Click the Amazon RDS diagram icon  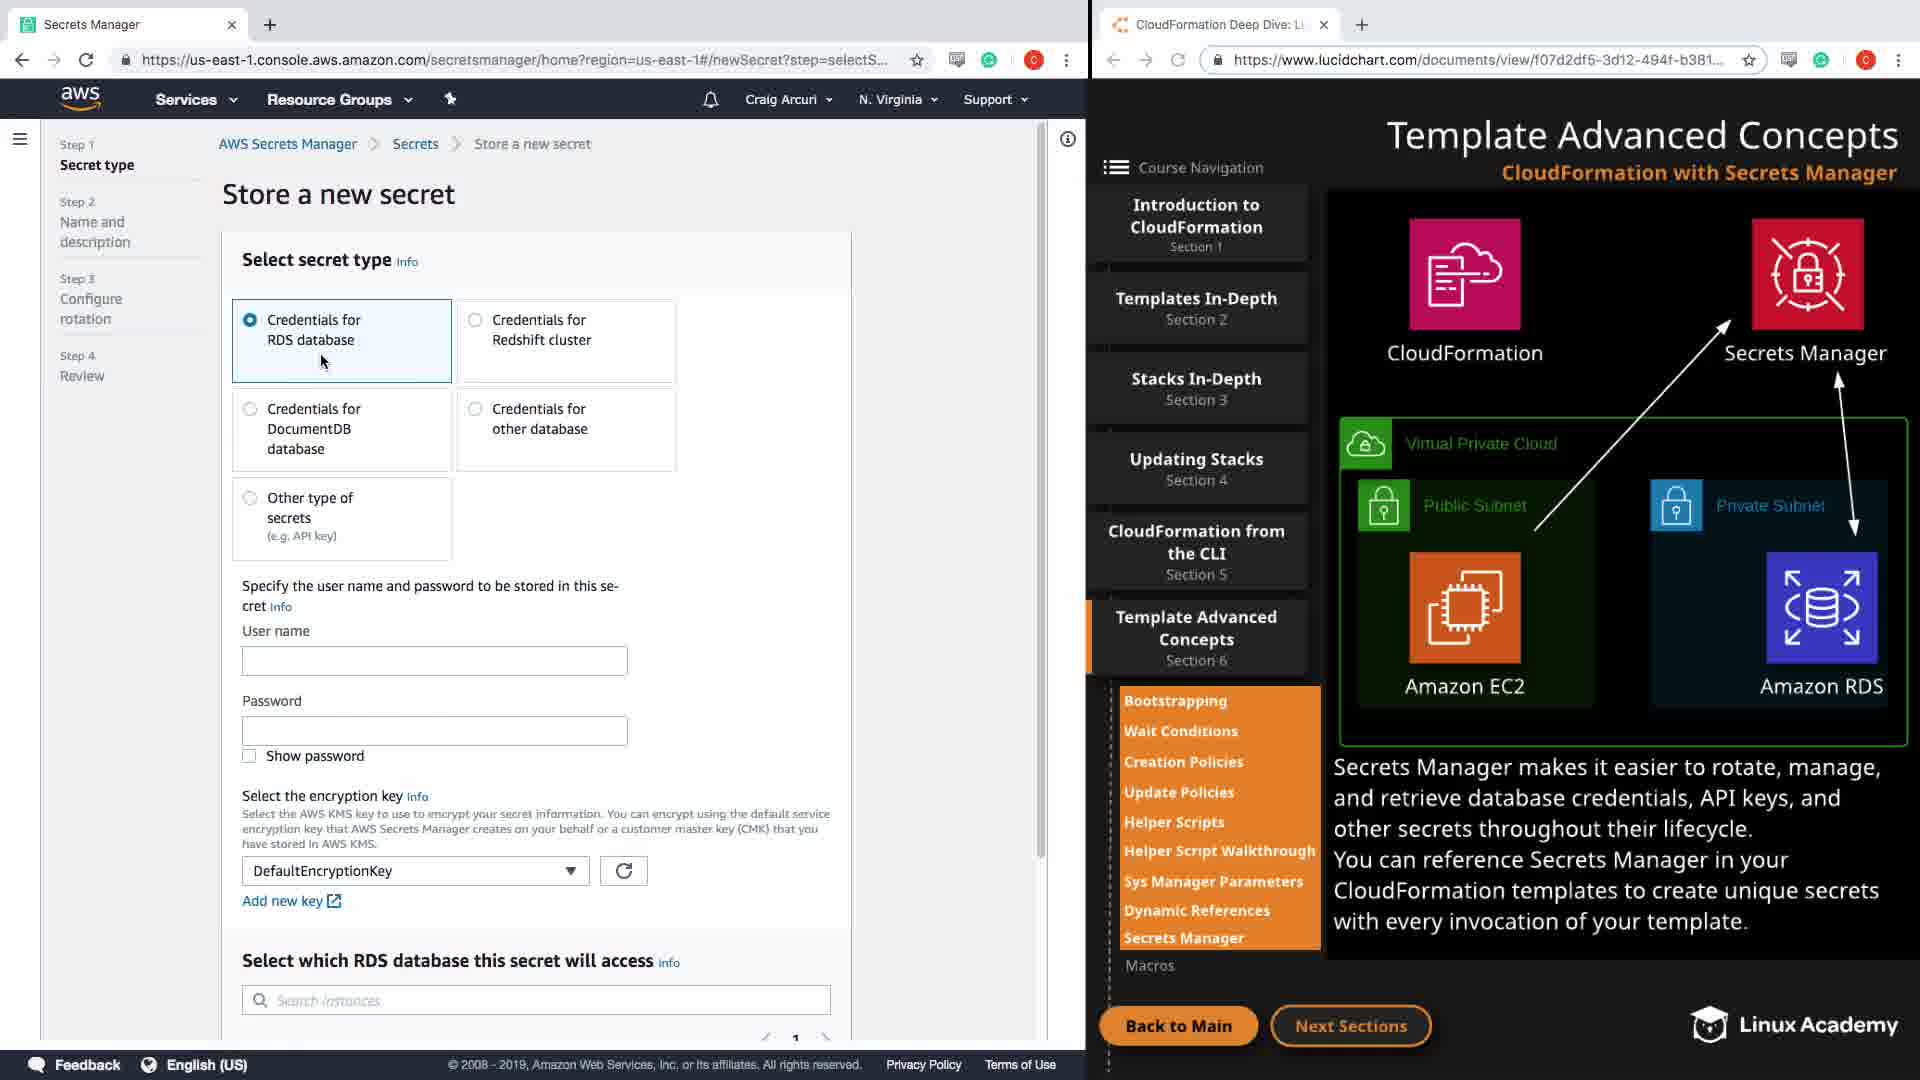point(1821,608)
